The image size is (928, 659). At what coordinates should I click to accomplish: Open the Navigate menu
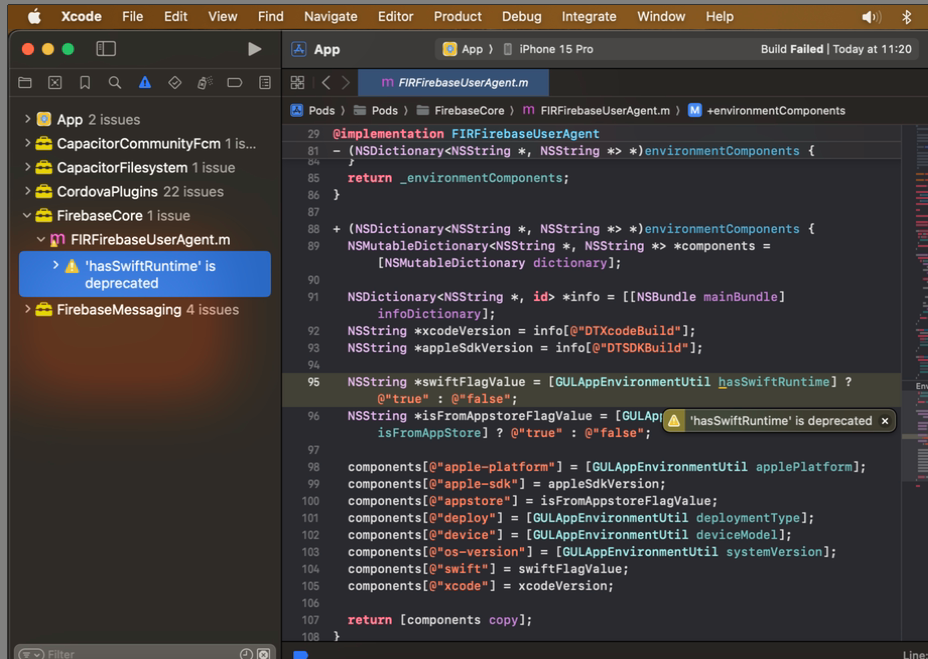330,17
